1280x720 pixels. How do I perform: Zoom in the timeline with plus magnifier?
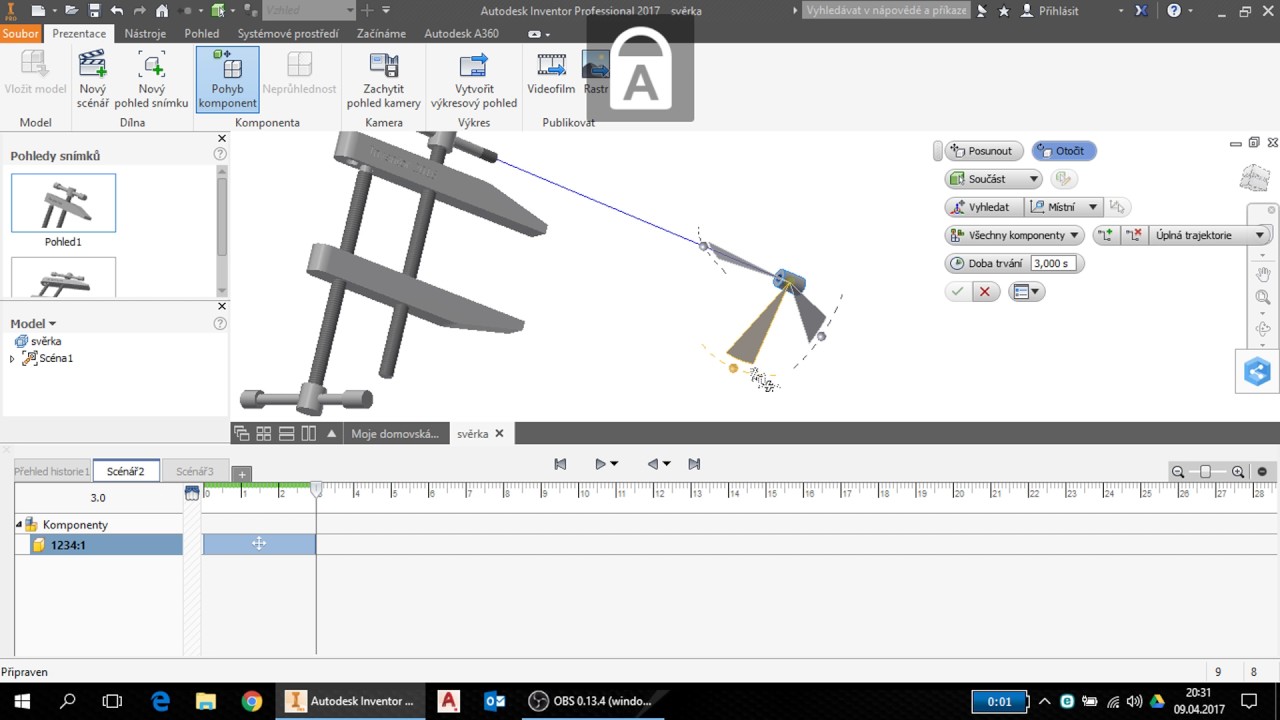pyautogui.click(x=1238, y=472)
